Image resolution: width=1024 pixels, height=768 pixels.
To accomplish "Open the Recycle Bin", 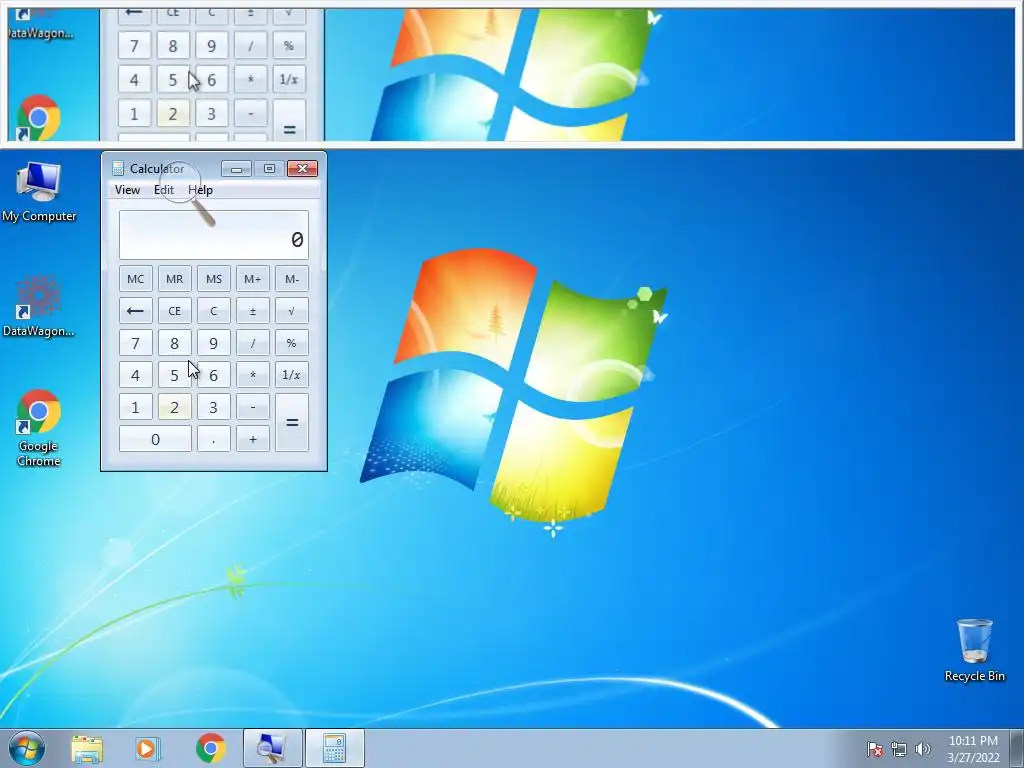I will [974, 650].
